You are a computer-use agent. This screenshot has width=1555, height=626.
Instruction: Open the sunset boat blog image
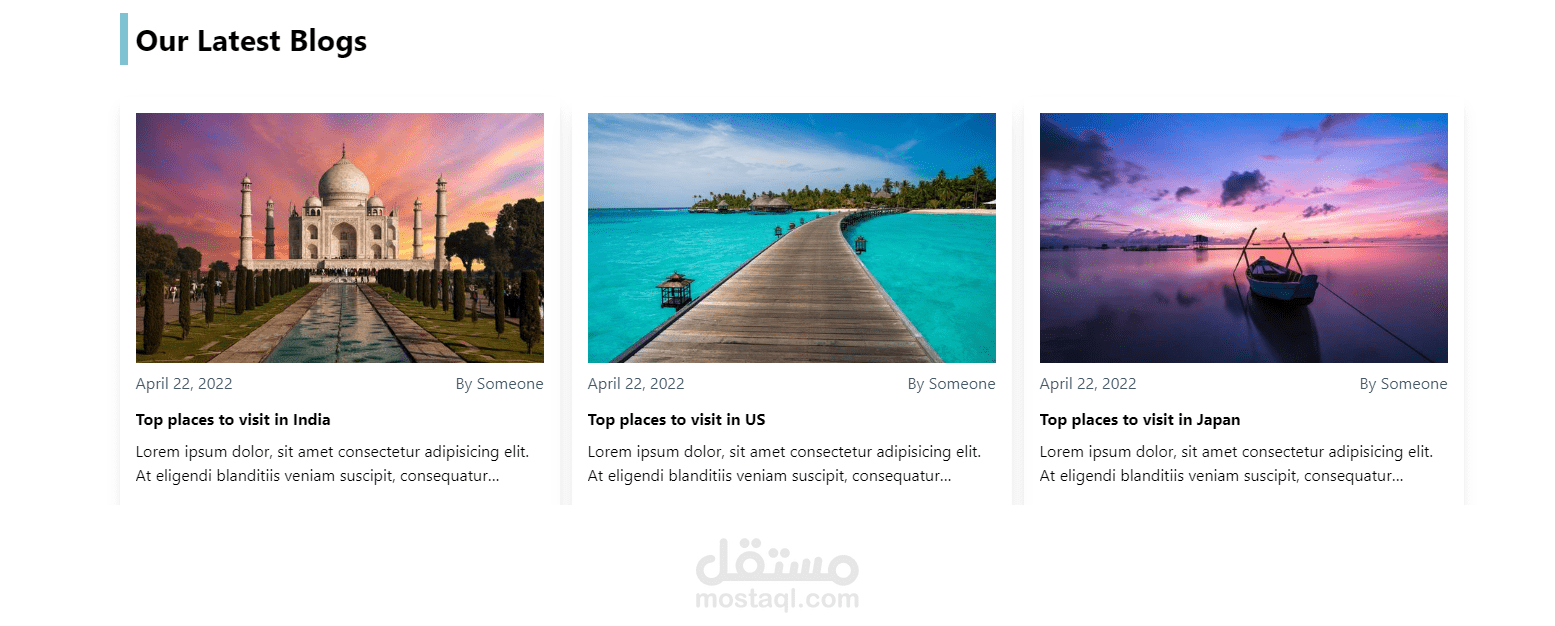1244,238
